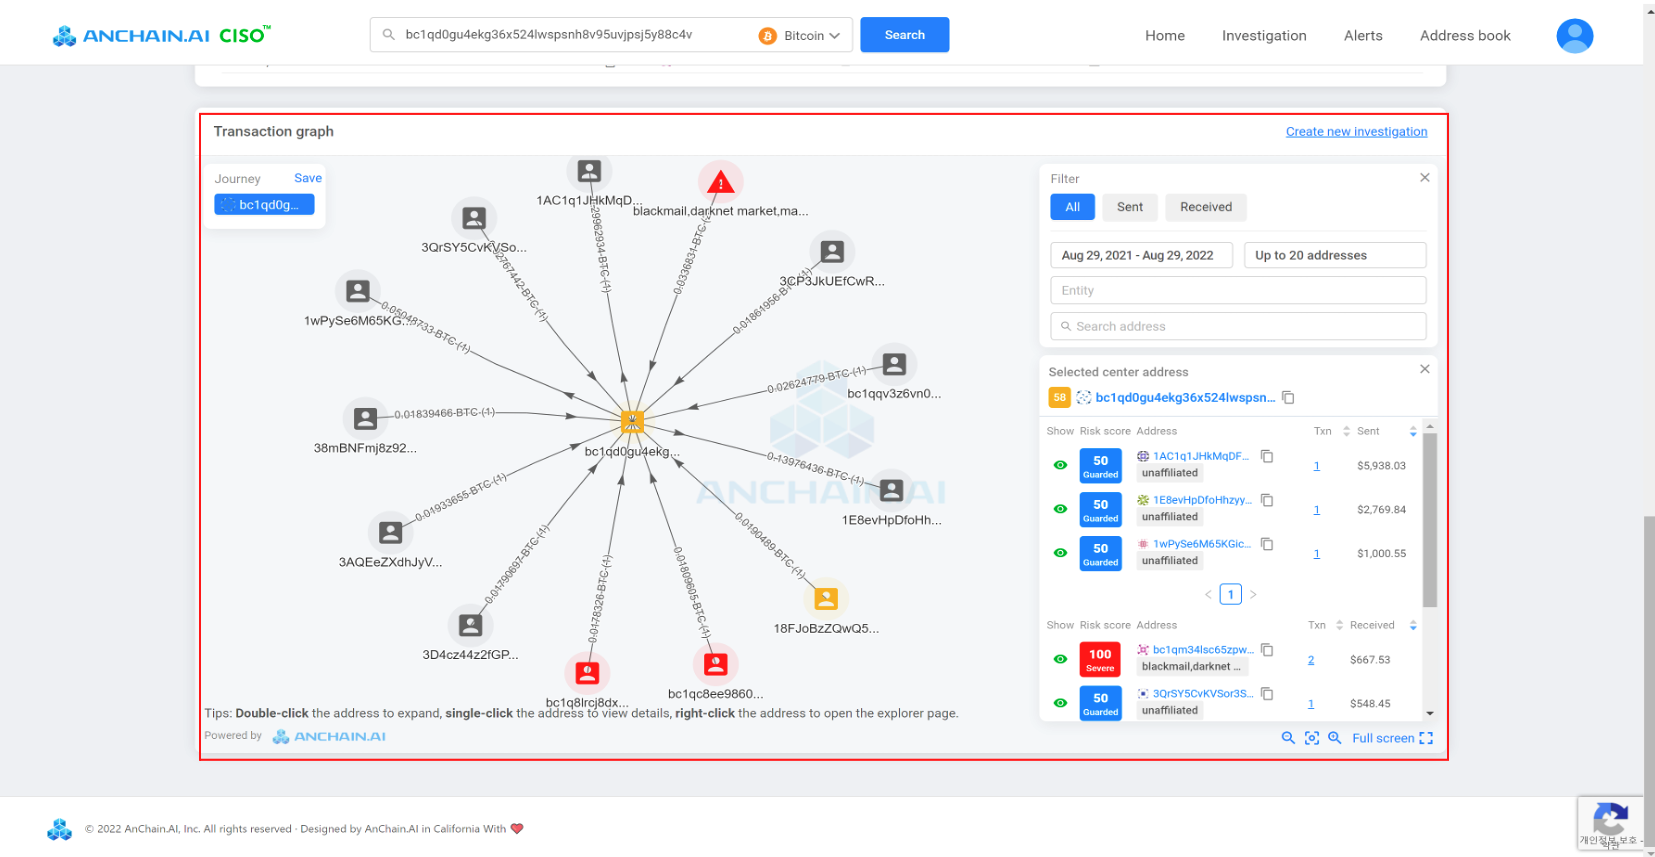The width and height of the screenshot is (1655, 857).
Task: Select the 1E8evHpDfoHh graph node
Action: click(891, 490)
